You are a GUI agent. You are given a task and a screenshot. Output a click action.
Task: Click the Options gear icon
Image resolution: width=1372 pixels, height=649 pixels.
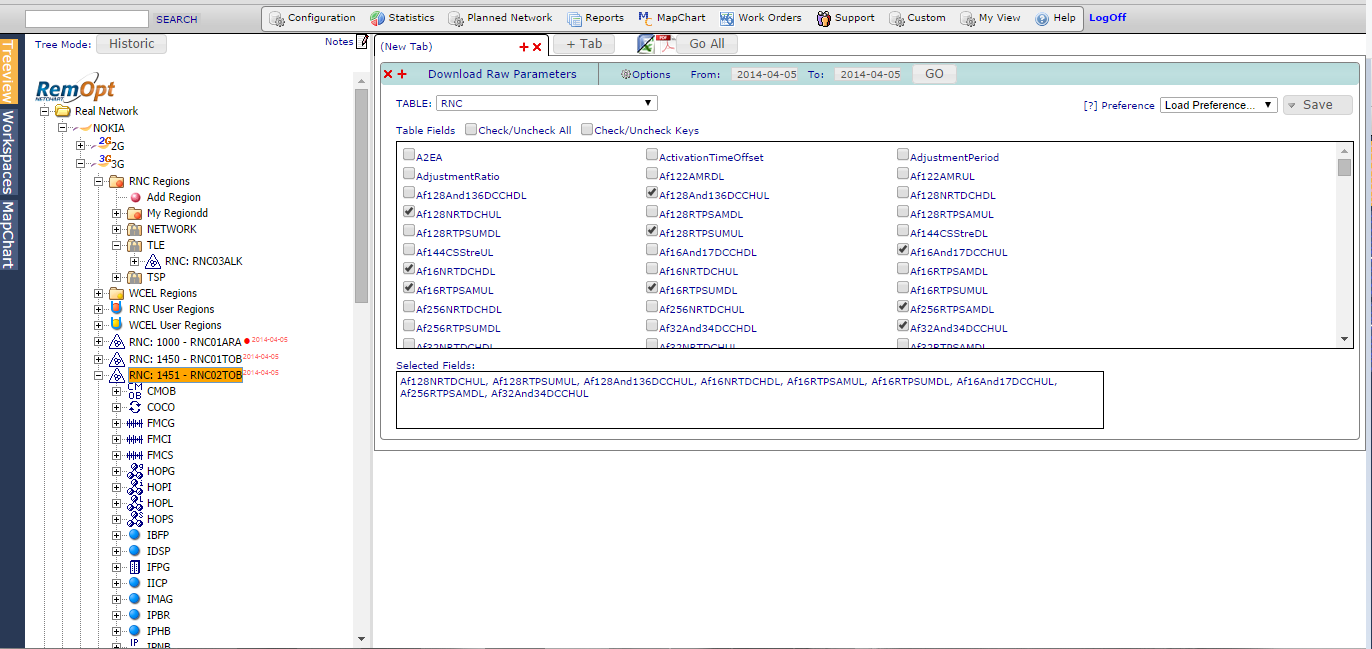(x=626, y=74)
